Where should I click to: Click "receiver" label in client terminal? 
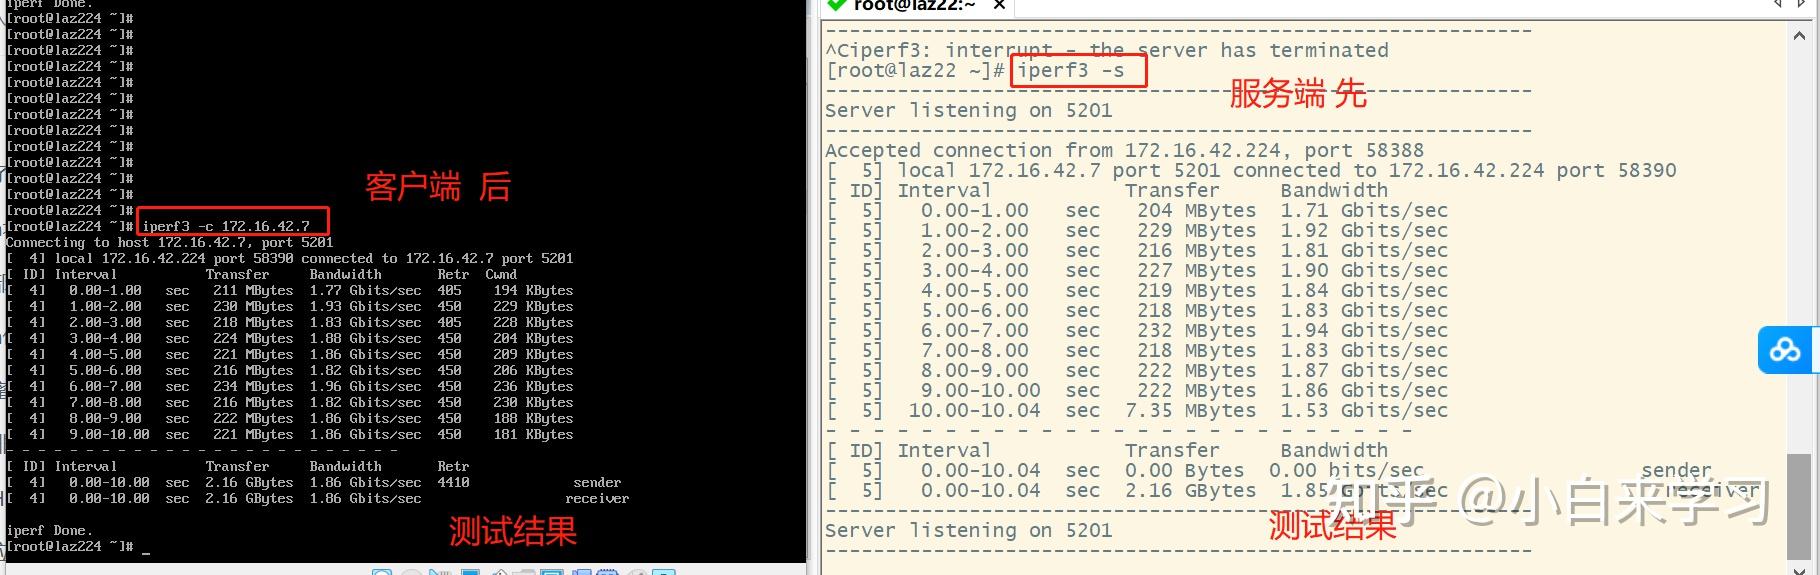pyautogui.click(x=597, y=498)
